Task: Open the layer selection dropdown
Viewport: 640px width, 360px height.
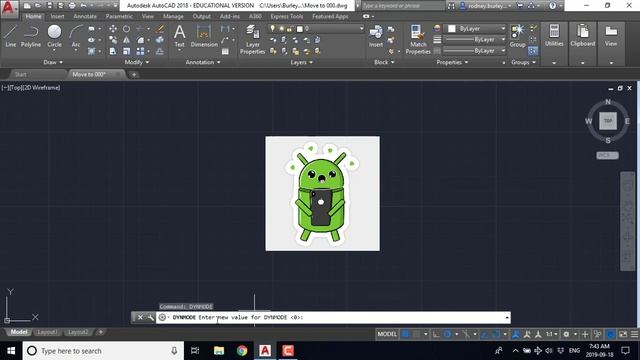Action: pyautogui.click(x=316, y=29)
